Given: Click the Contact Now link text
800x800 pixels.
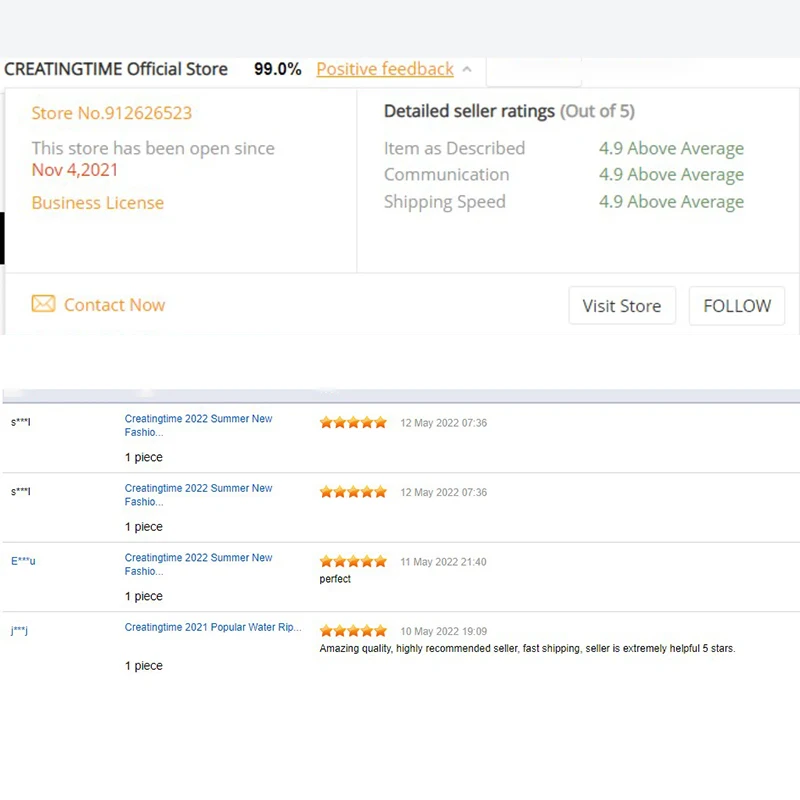Looking at the screenshot, I should pos(114,305).
